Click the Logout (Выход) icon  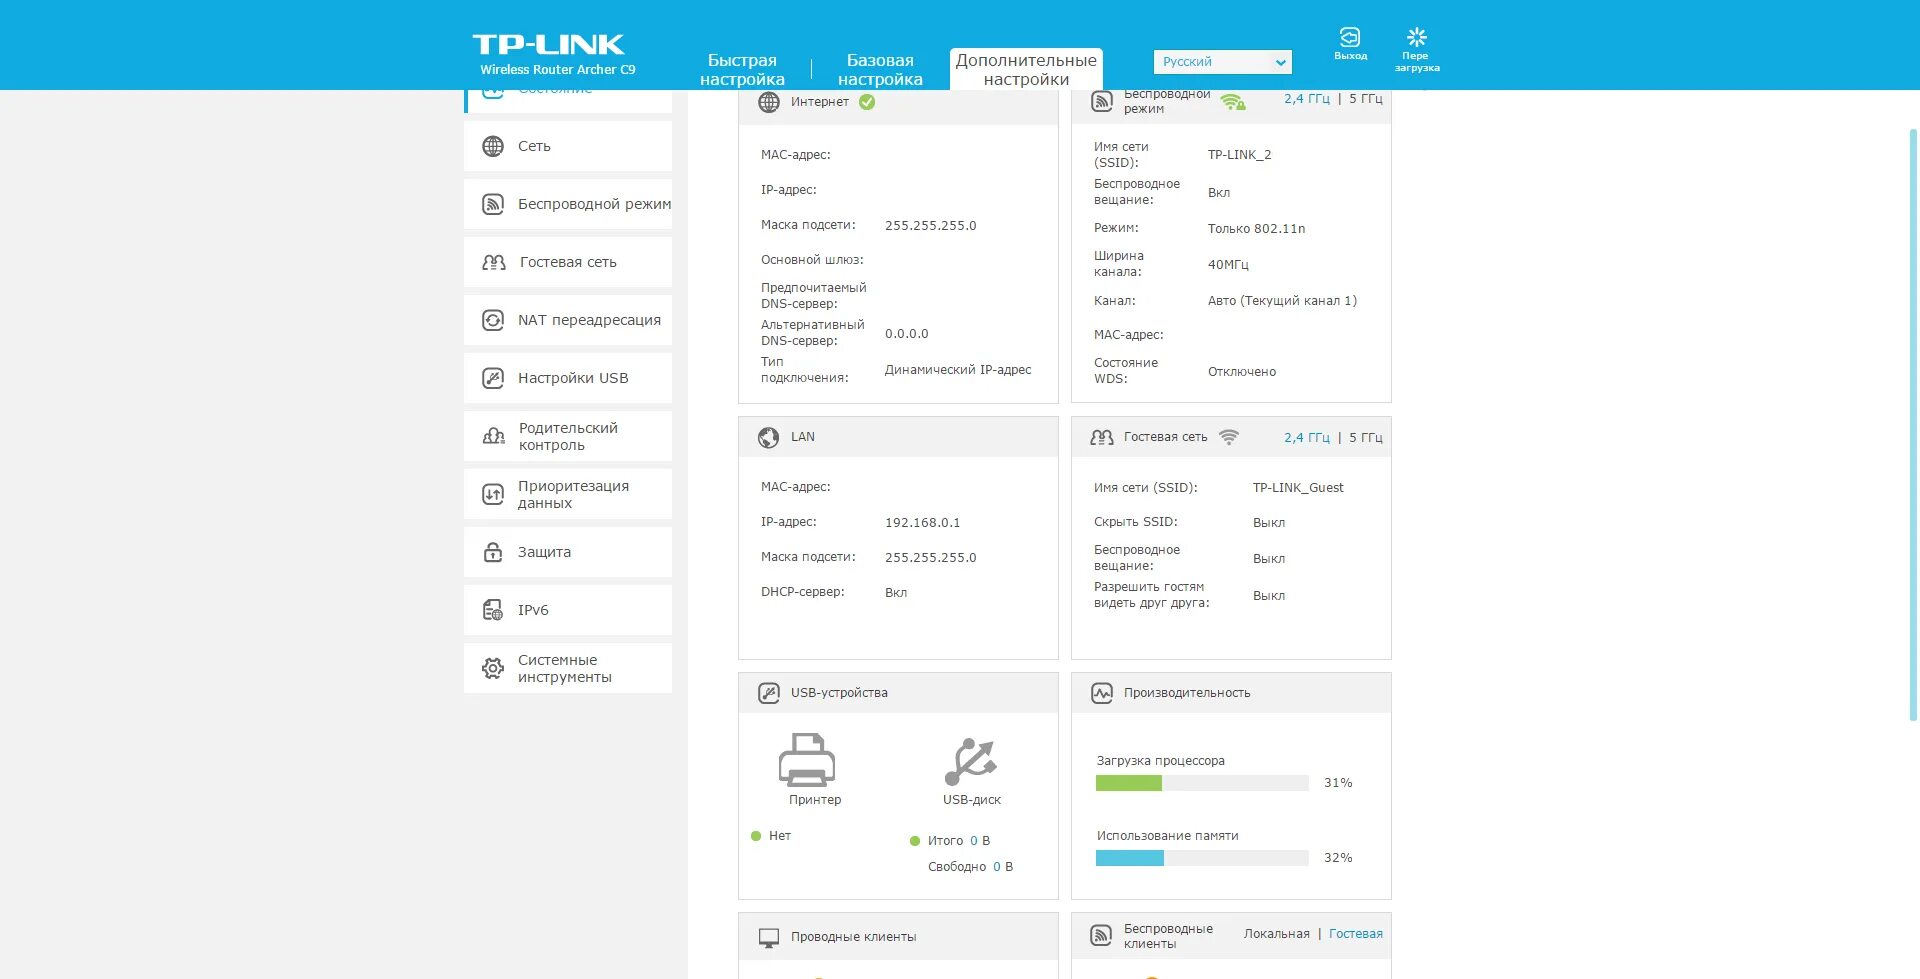[x=1350, y=37]
